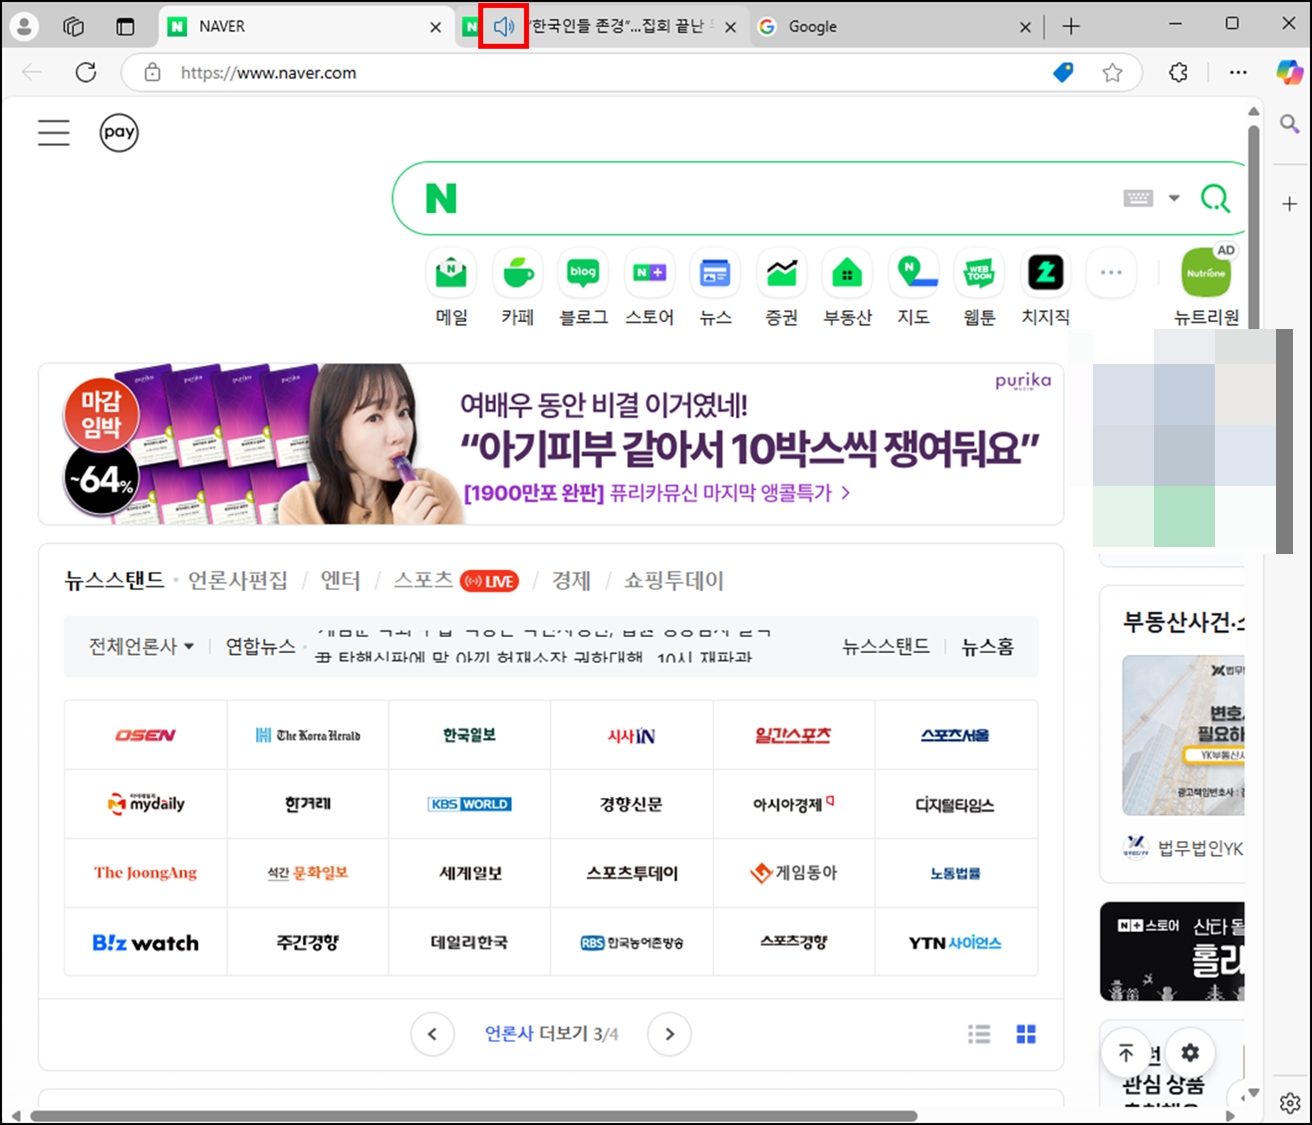Click the address bar URL
Viewport: 1312px width, 1125px height.
(268, 73)
